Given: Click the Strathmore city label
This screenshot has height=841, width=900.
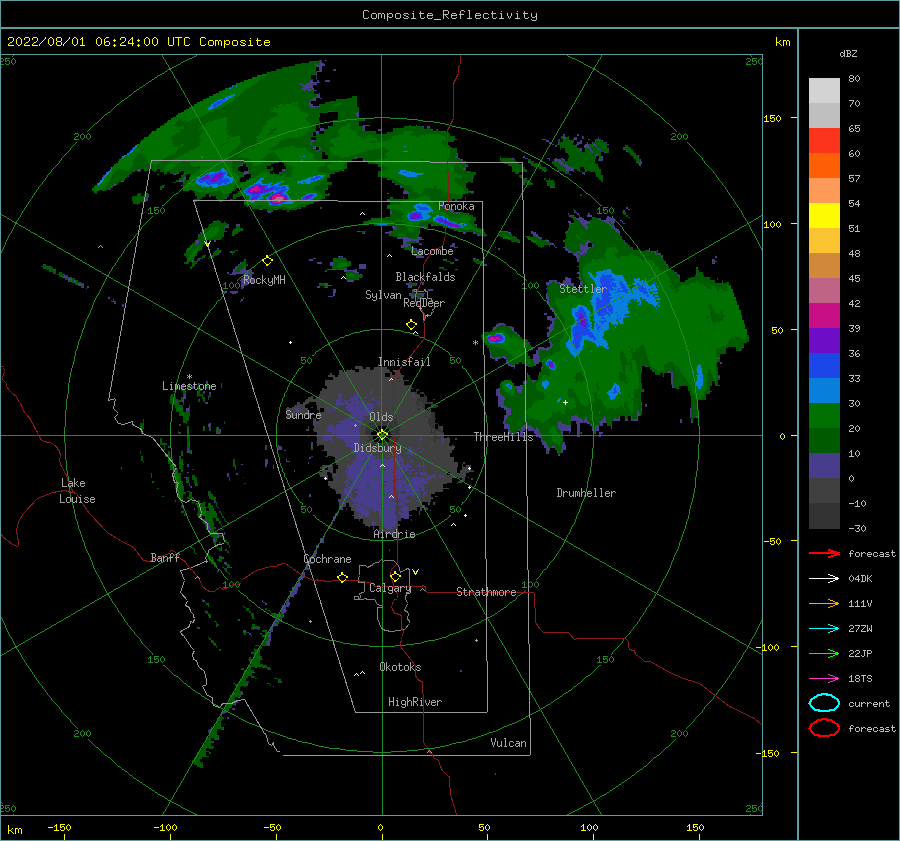Looking at the screenshot, I should tap(486, 592).
